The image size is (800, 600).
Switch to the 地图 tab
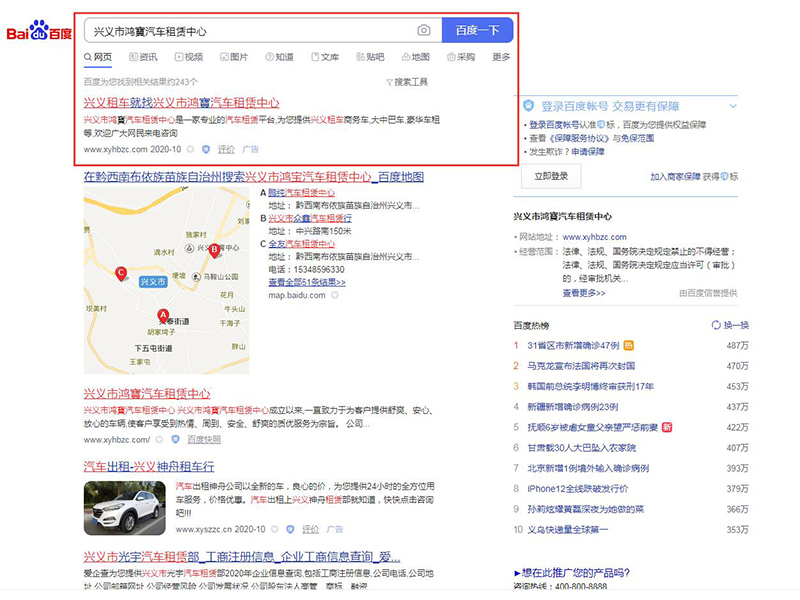pos(416,57)
